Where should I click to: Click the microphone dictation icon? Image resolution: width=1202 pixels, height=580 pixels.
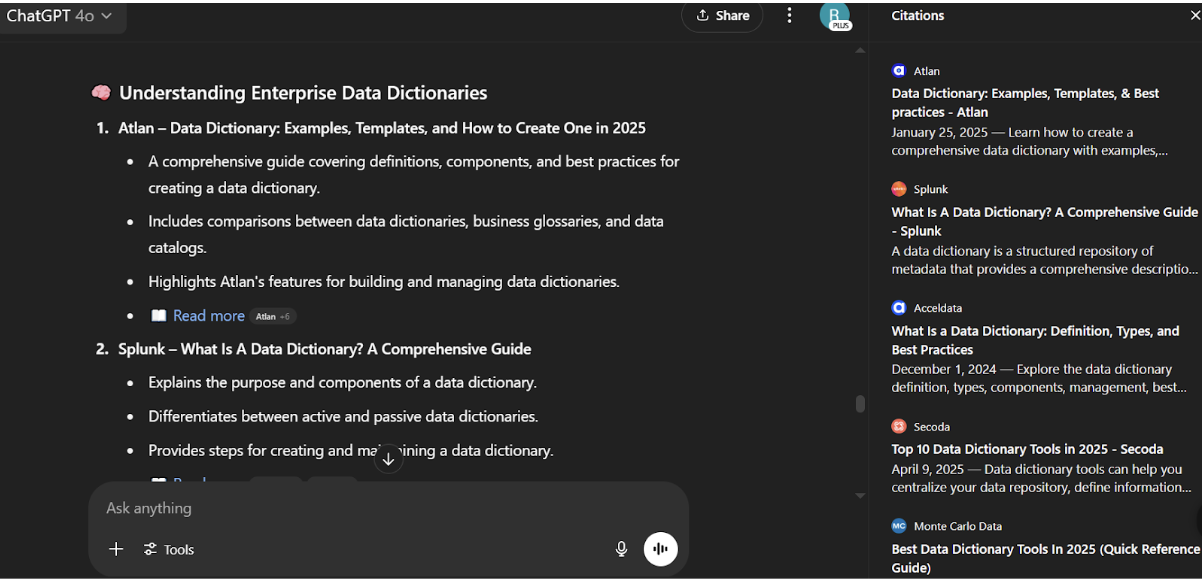[x=621, y=549]
